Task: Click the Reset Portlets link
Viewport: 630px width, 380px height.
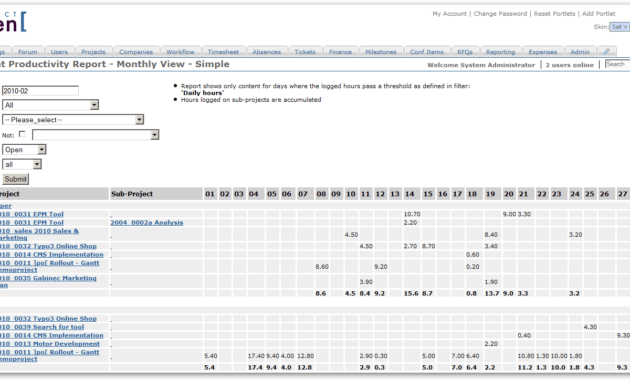Action: (x=554, y=14)
